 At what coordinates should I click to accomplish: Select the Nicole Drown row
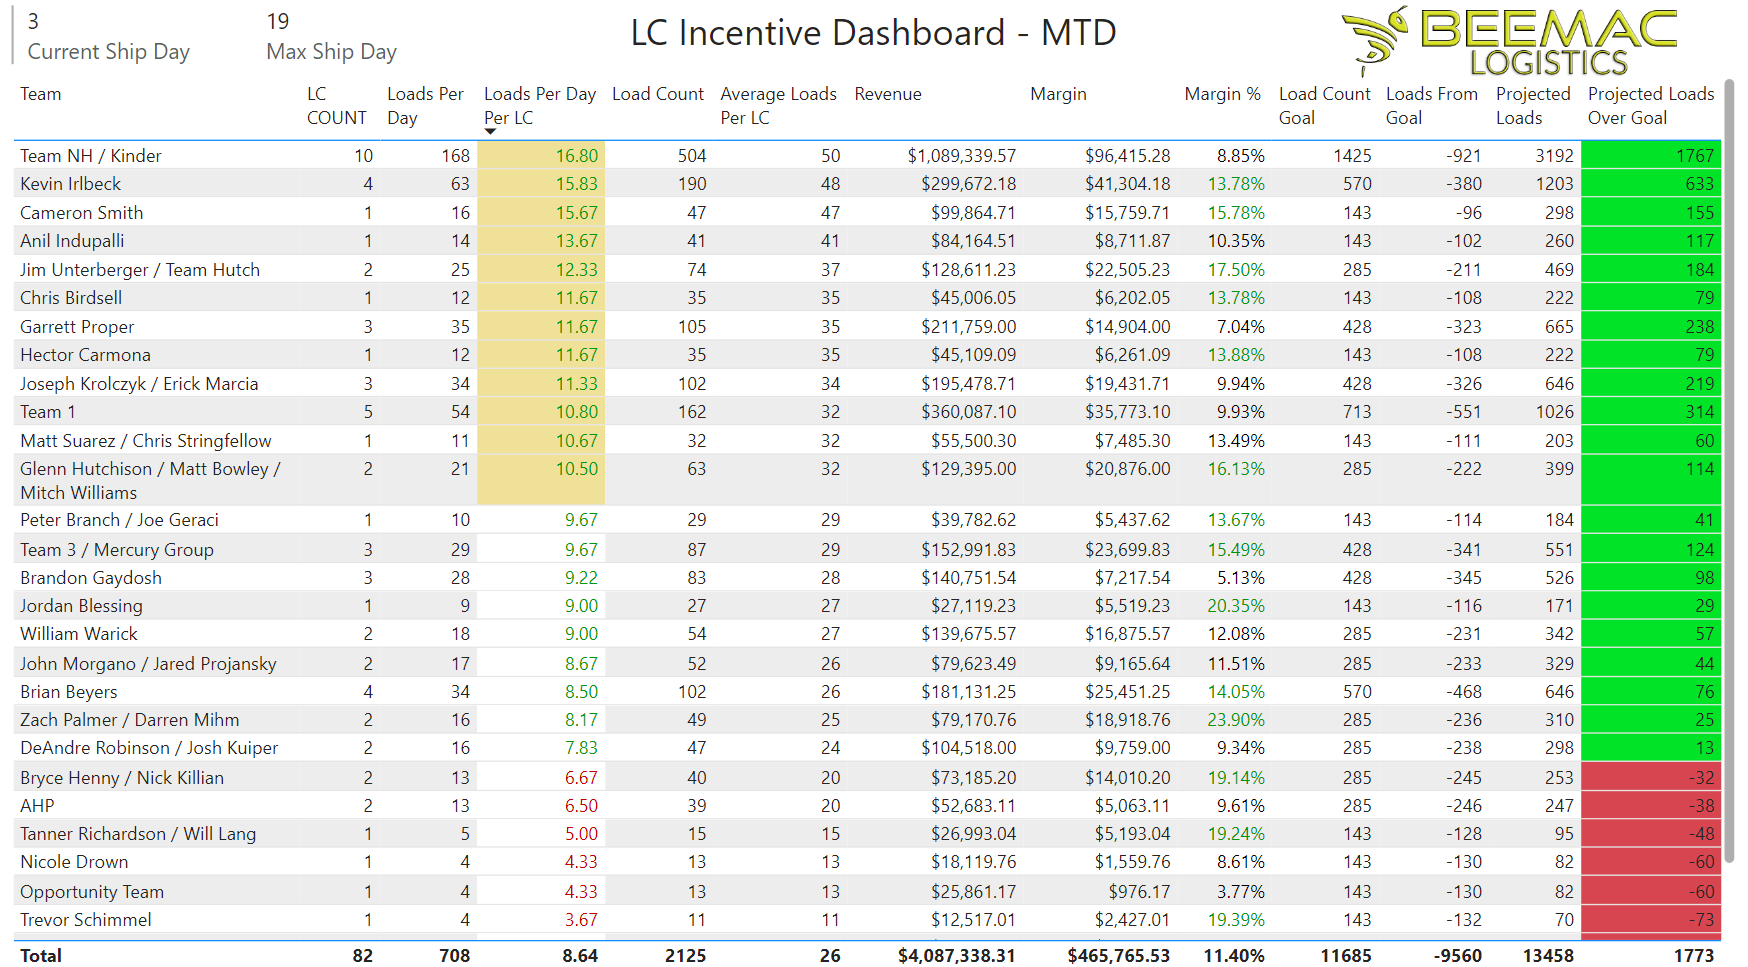click(867, 862)
